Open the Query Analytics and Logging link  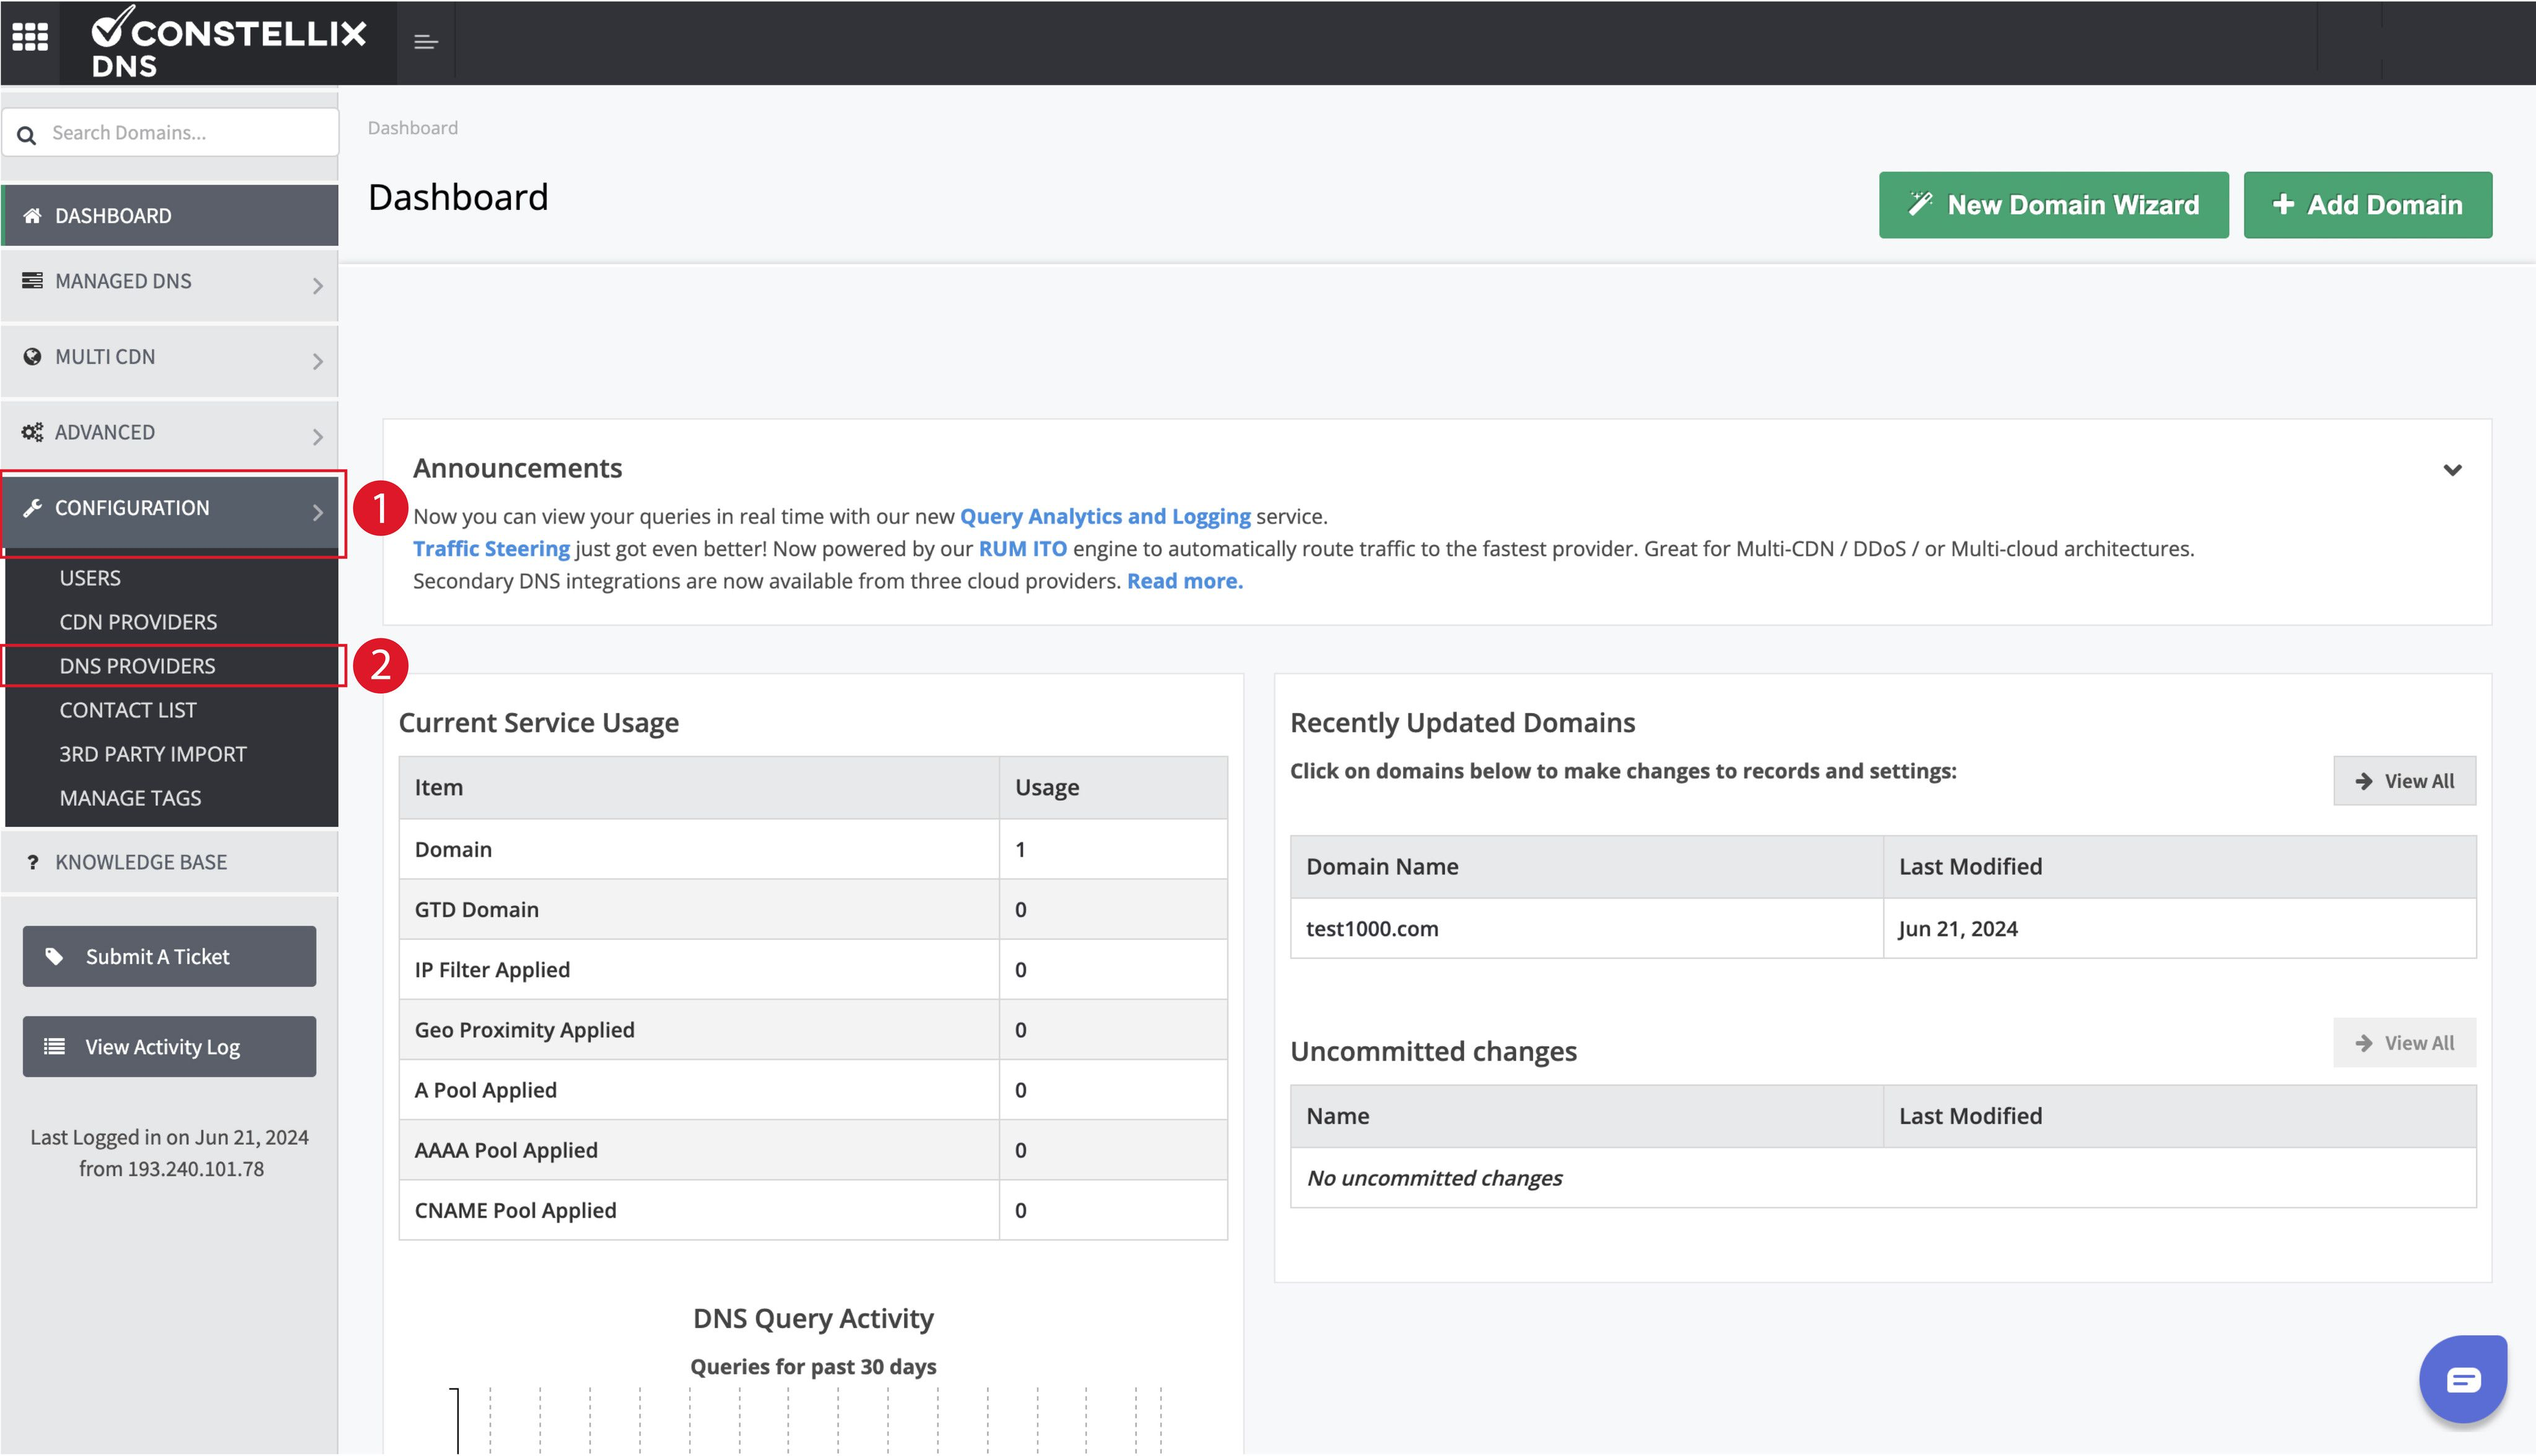tap(1104, 516)
